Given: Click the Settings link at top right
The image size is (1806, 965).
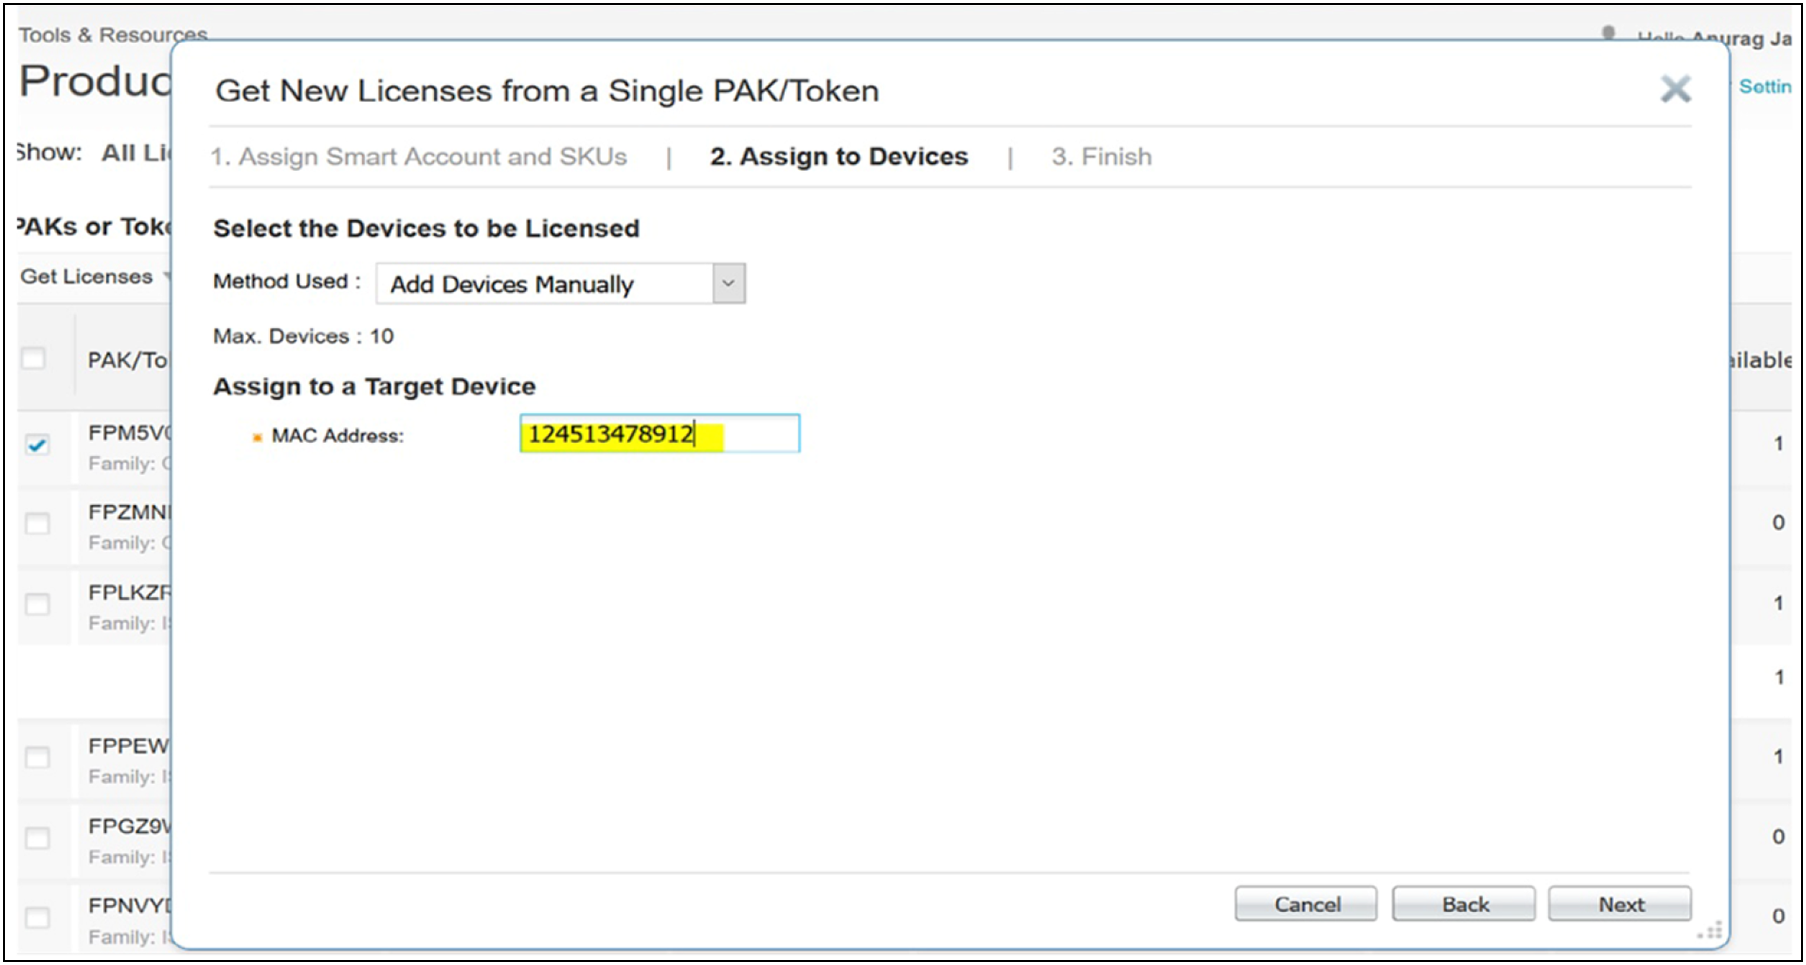Looking at the screenshot, I should coord(1765,87).
